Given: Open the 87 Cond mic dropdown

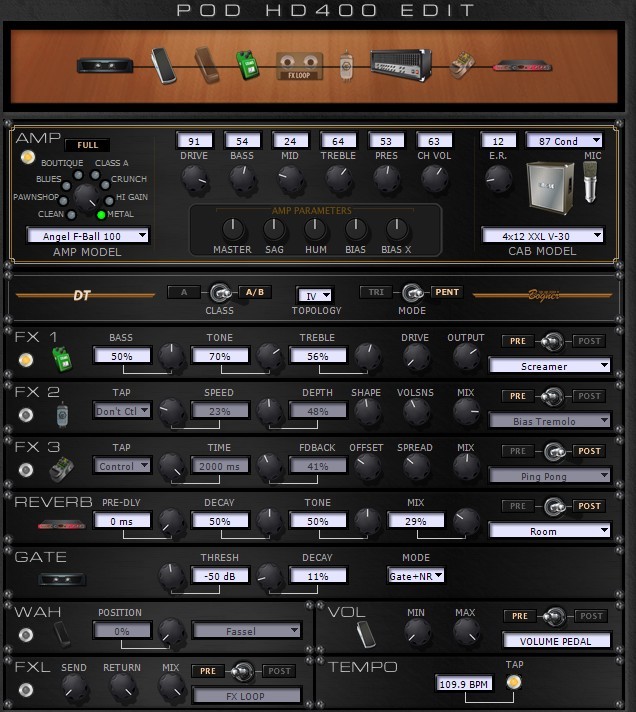Looking at the screenshot, I should coord(563,141).
